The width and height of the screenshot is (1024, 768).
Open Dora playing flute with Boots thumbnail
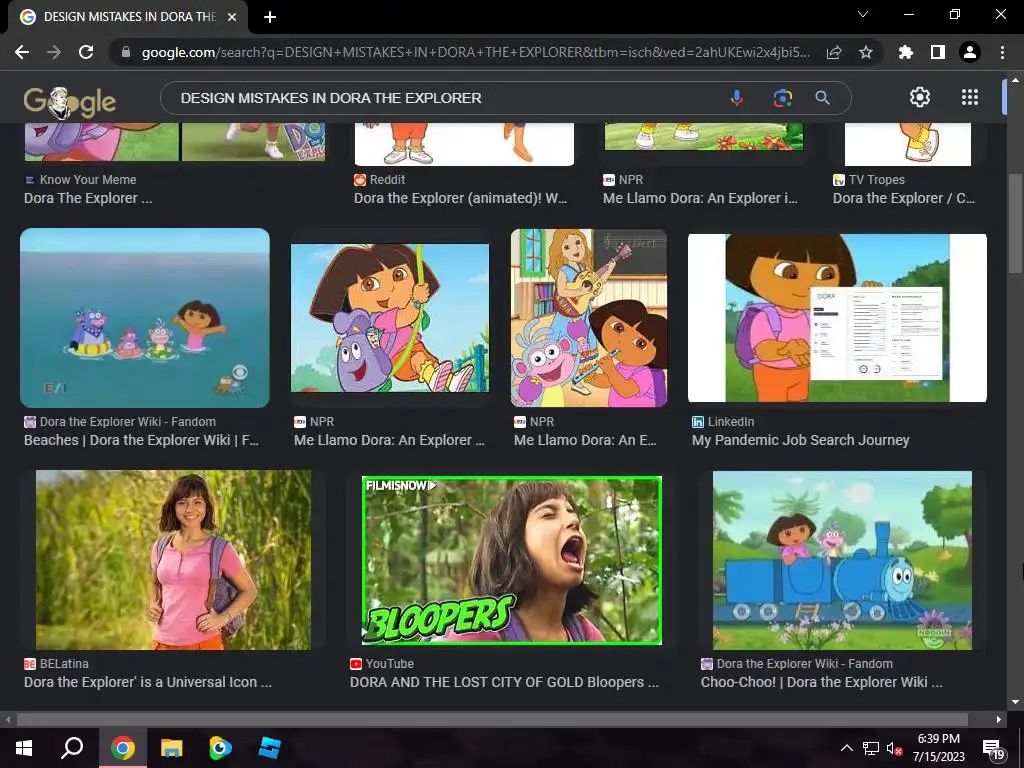pyautogui.click(x=589, y=318)
